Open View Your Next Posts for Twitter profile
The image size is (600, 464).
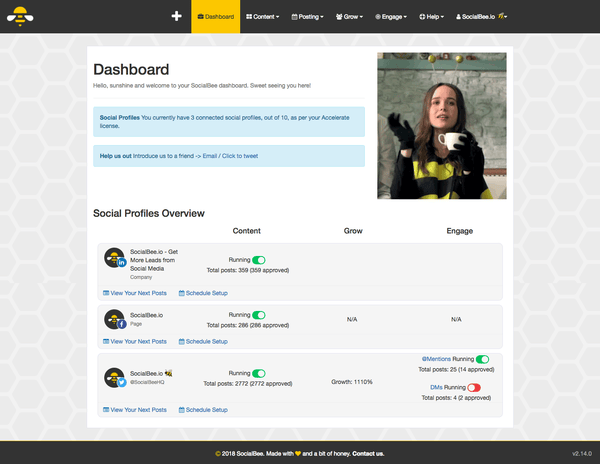click(x=135, y=410)
